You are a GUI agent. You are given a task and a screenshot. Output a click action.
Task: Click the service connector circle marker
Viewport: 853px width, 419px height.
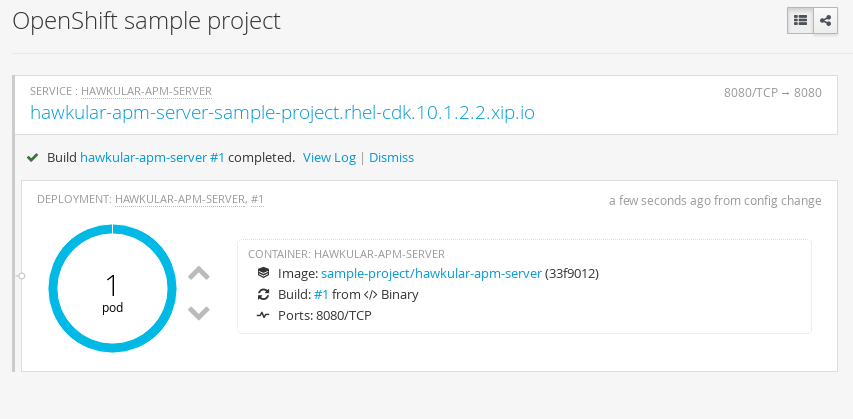[x=22, y=276]
